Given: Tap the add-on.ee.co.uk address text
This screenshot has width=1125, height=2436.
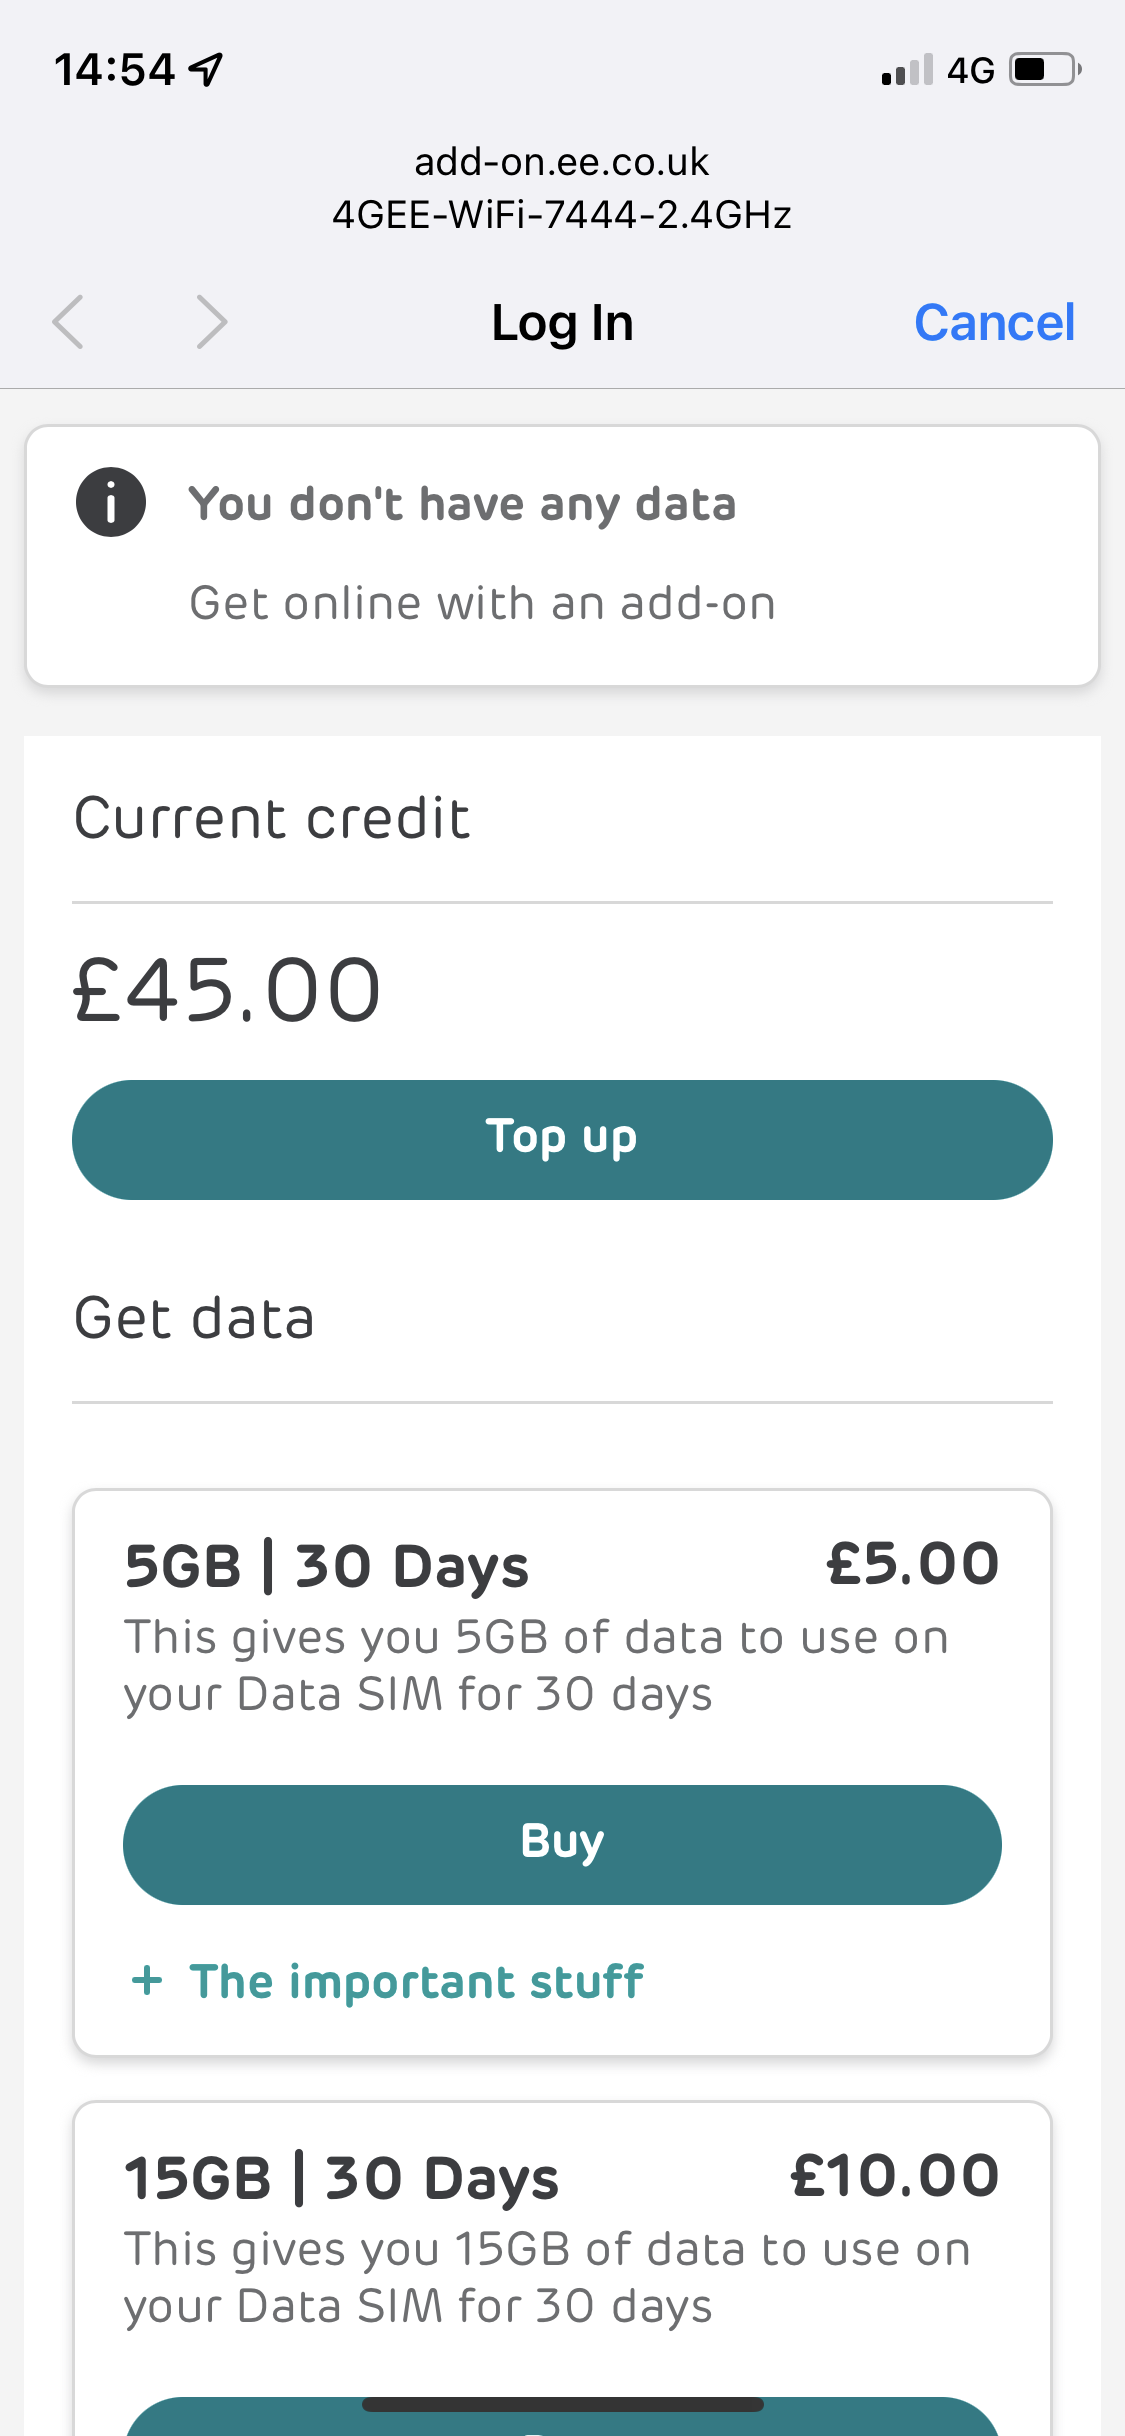Looking at the screenshot, I should pos(562,162).
